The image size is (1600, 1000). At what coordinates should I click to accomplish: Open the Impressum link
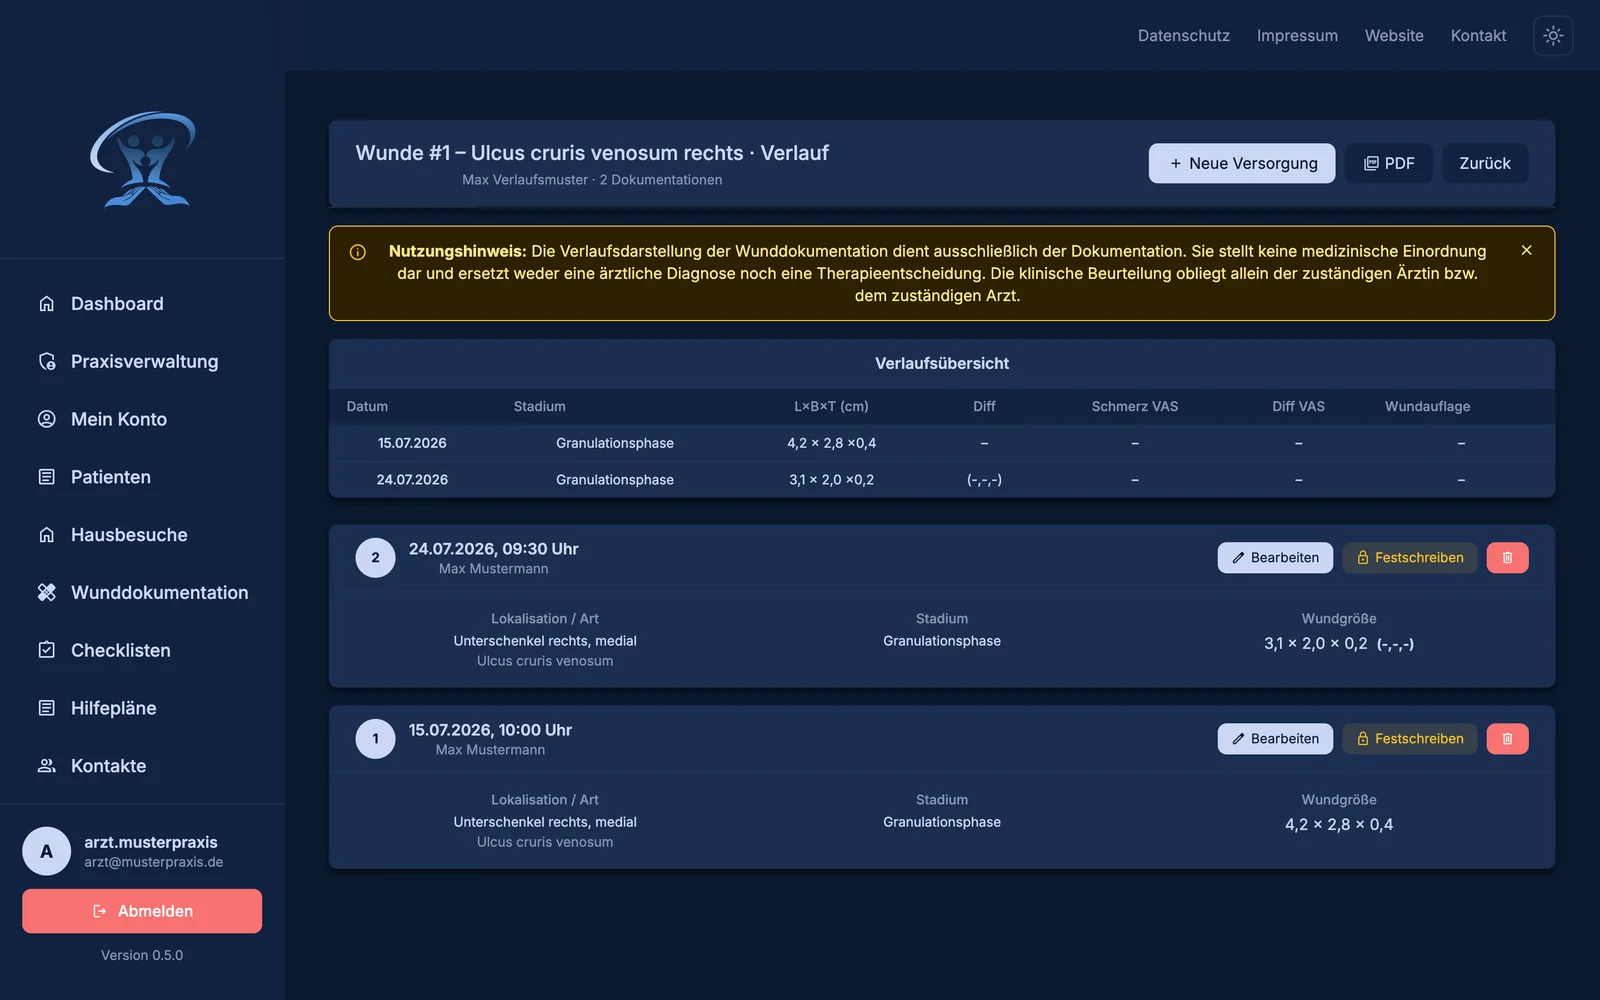pyautogui.click(x=1297, y=35)
